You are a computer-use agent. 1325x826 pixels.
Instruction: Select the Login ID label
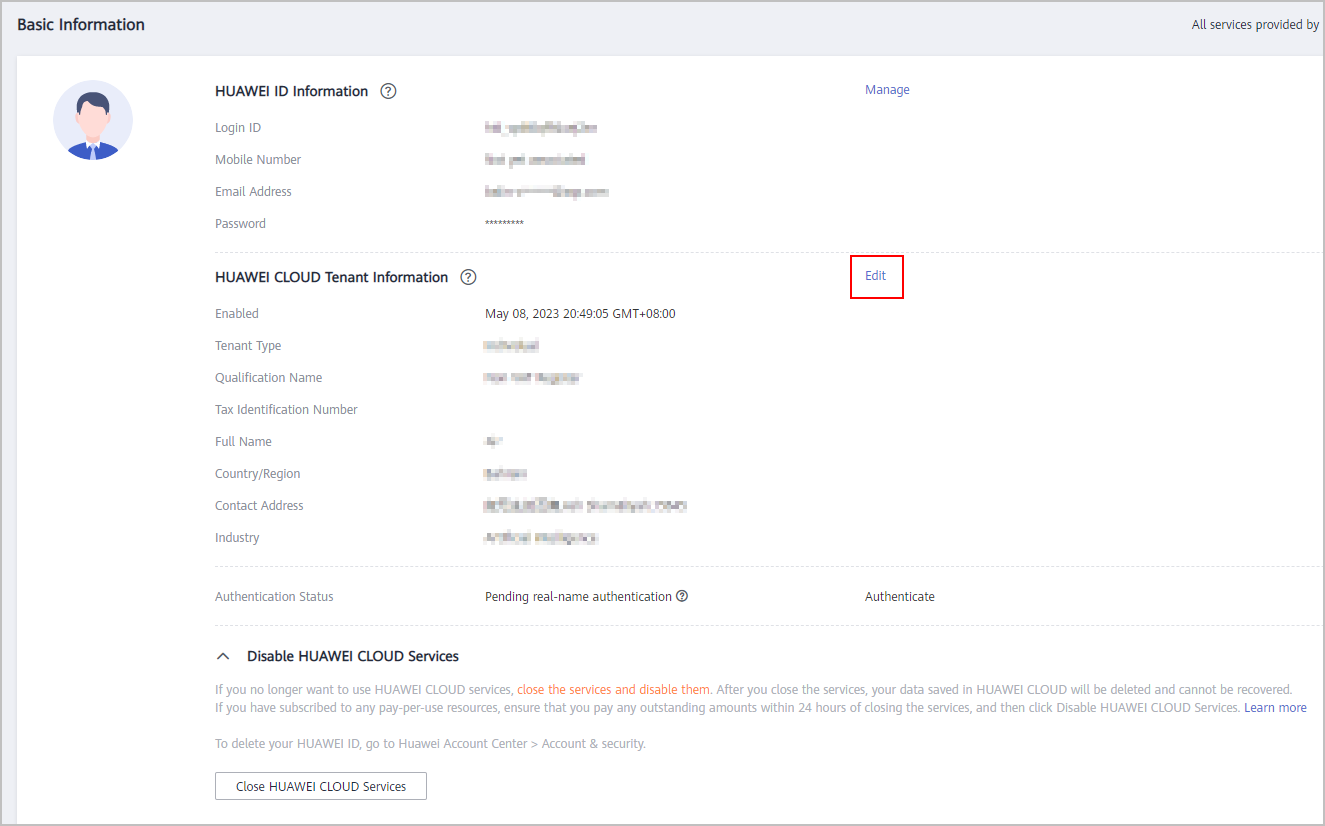[x=238, y=128]
